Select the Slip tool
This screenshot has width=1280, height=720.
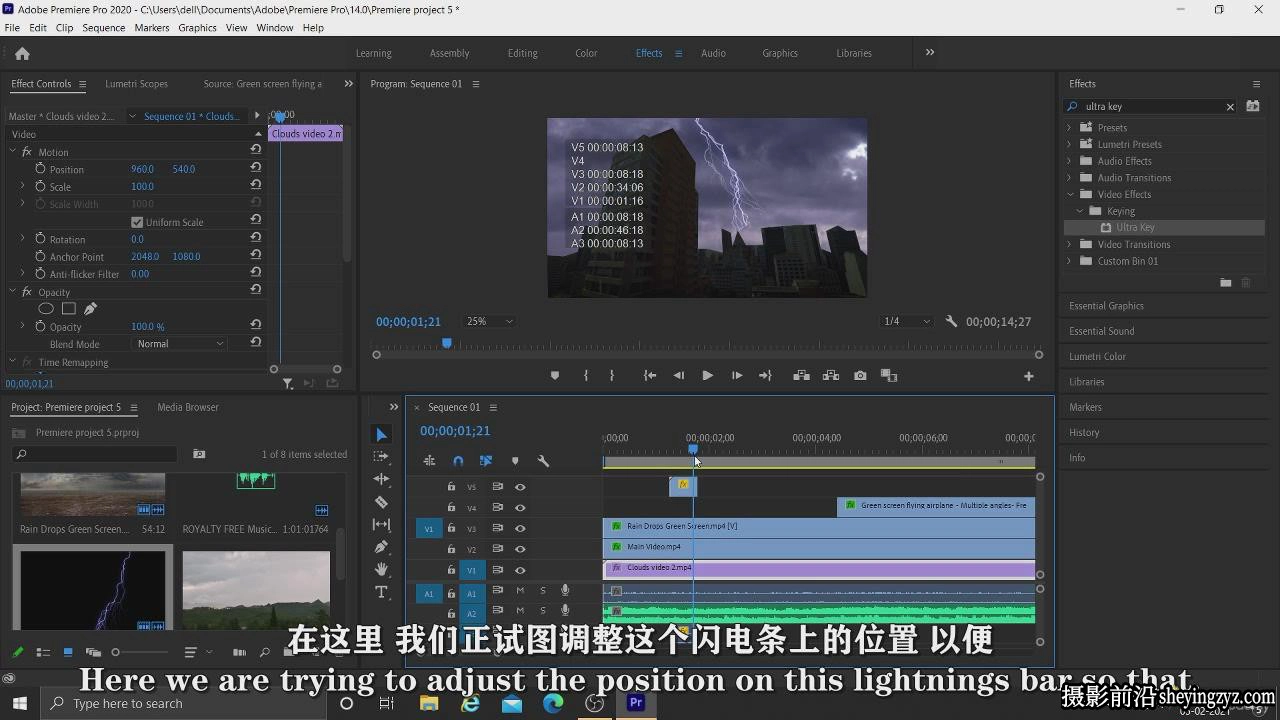click(381, 524)
